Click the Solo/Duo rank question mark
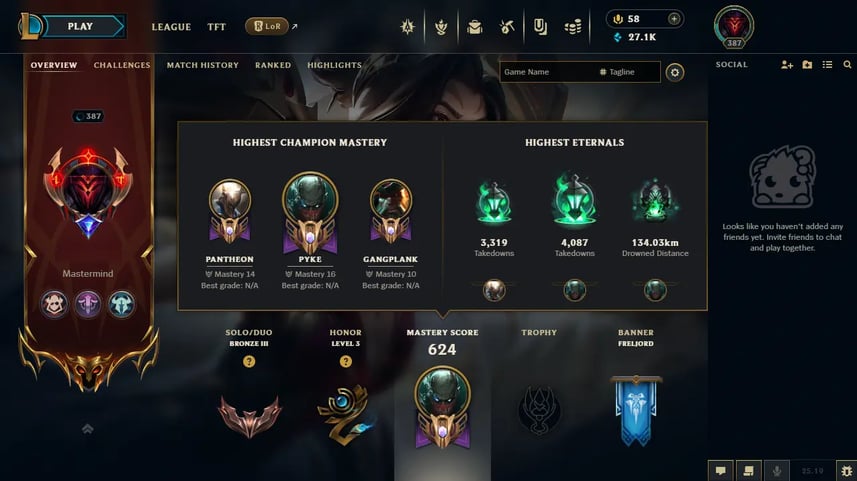Viewport: 857px width, 481px height. click(249, 361)
